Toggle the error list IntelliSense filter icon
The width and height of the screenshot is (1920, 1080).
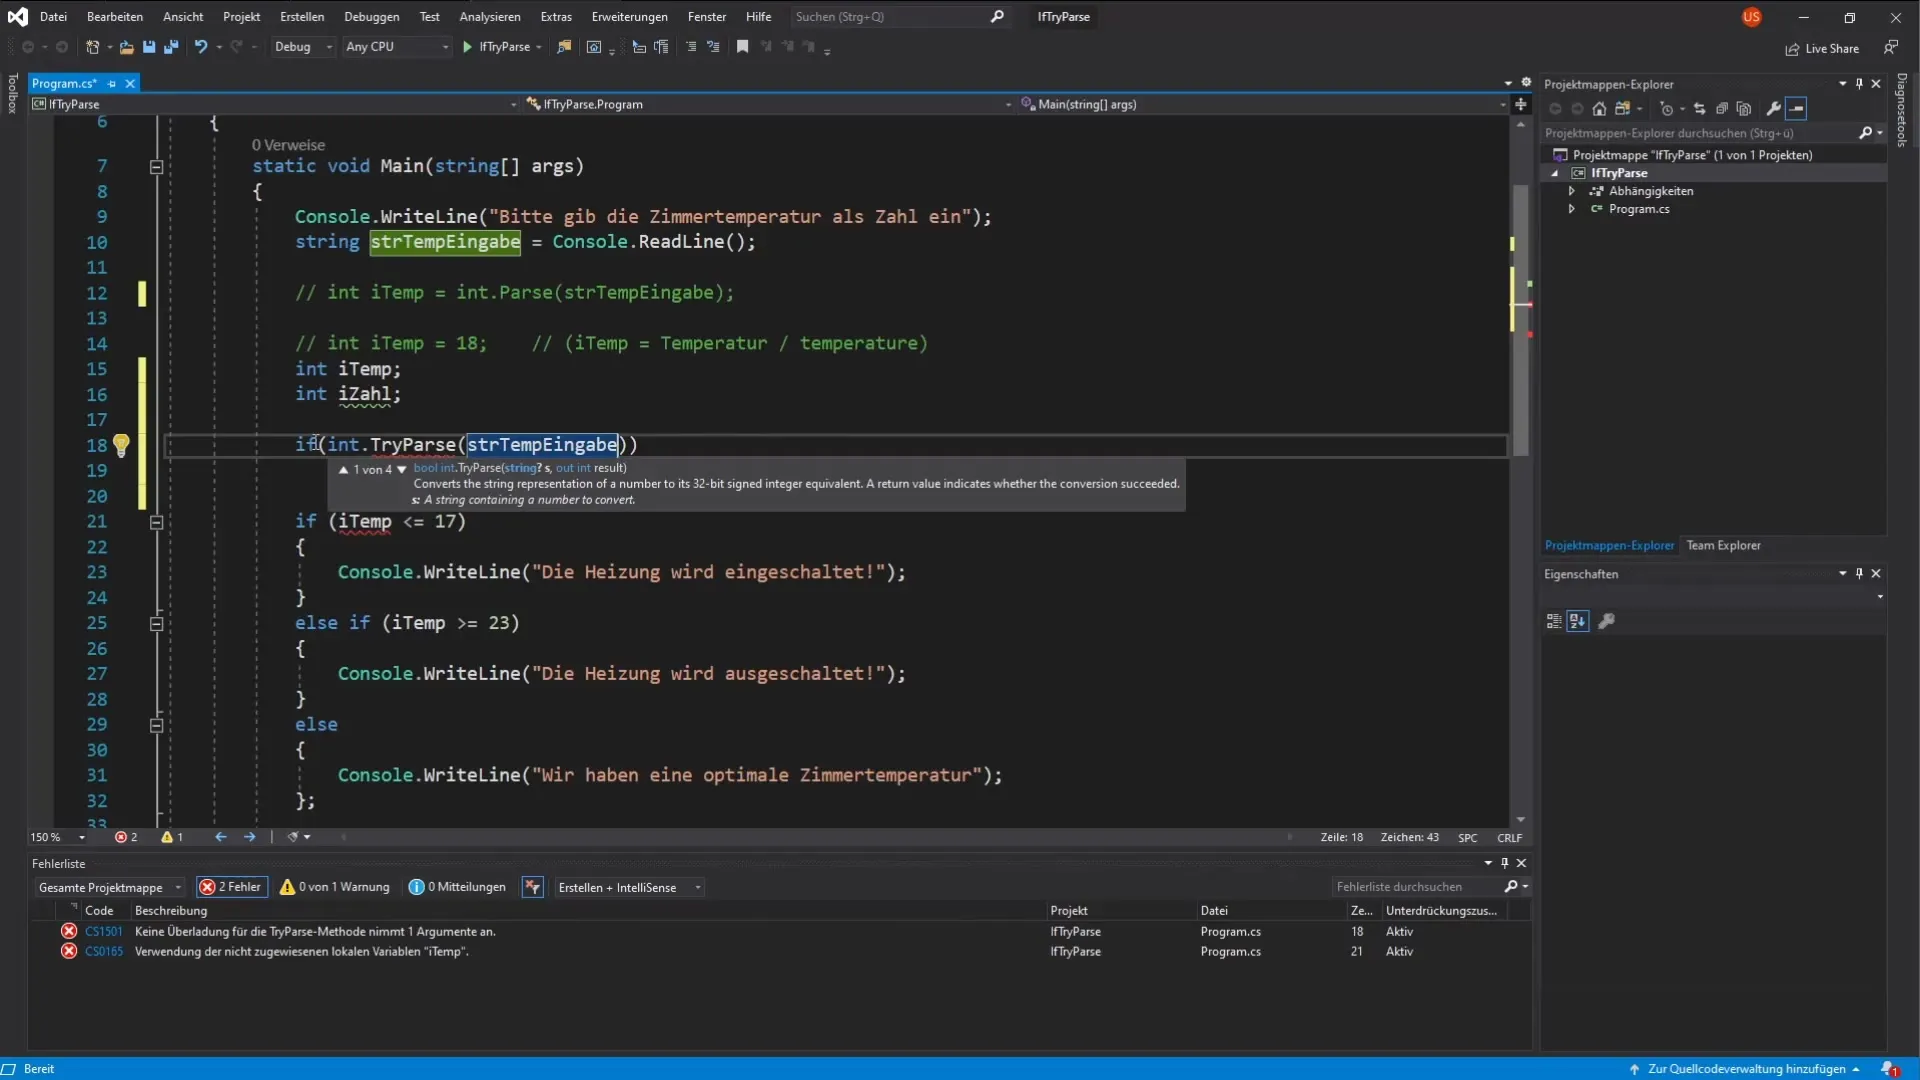[533, 888]
